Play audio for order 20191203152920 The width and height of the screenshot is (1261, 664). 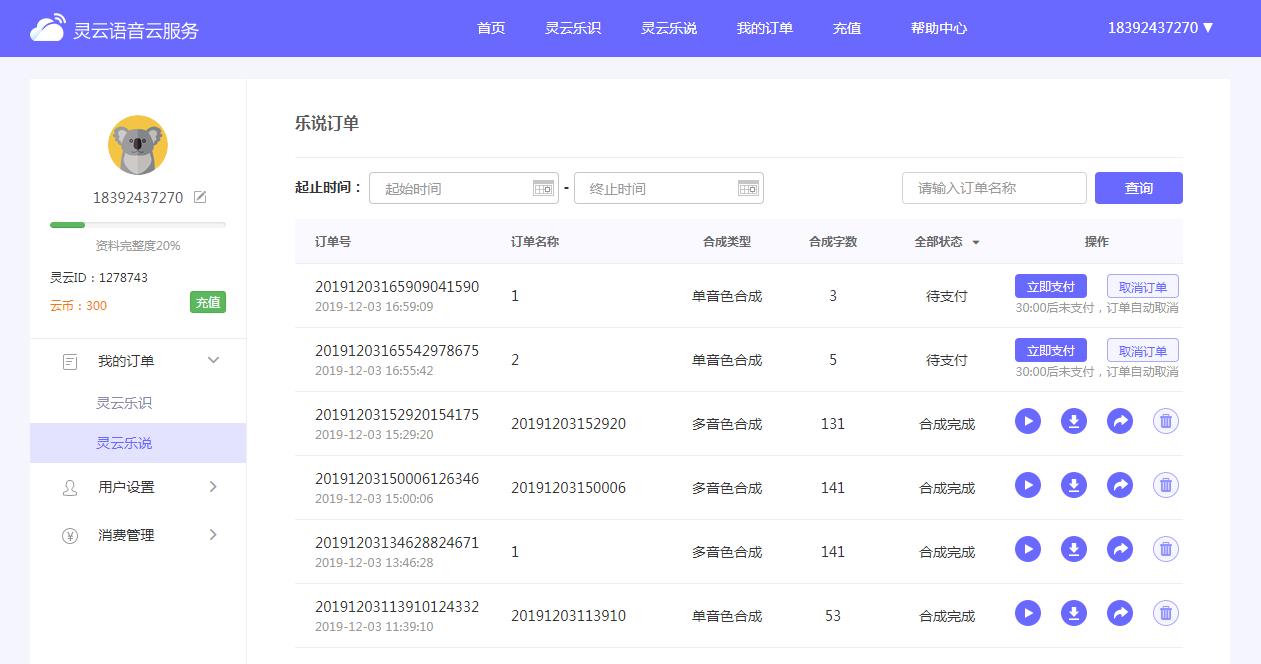click(1027, 422)
